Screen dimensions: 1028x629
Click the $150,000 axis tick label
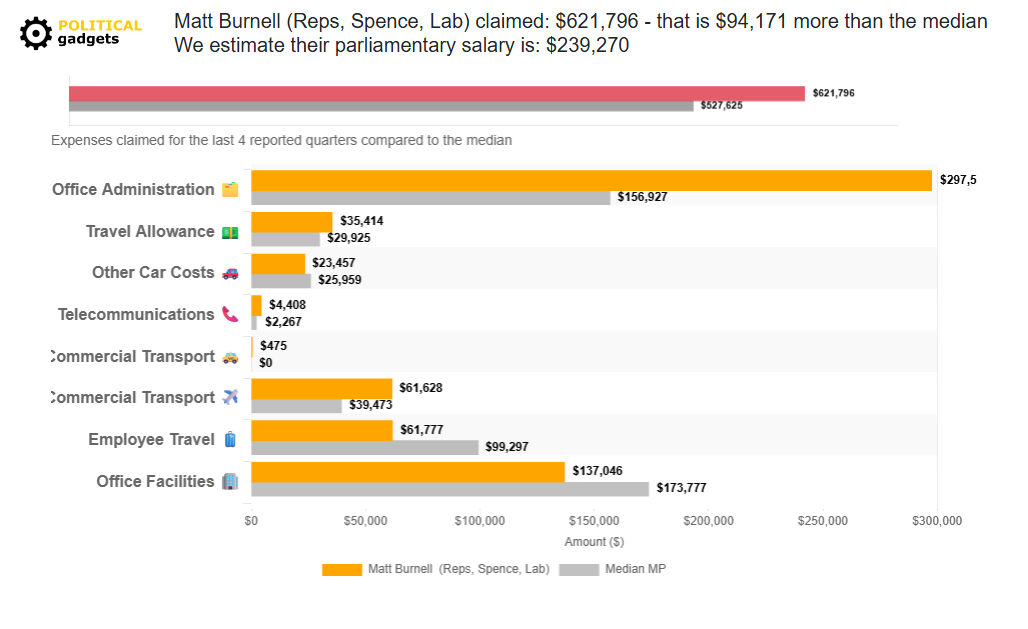(x=594, y=521)
